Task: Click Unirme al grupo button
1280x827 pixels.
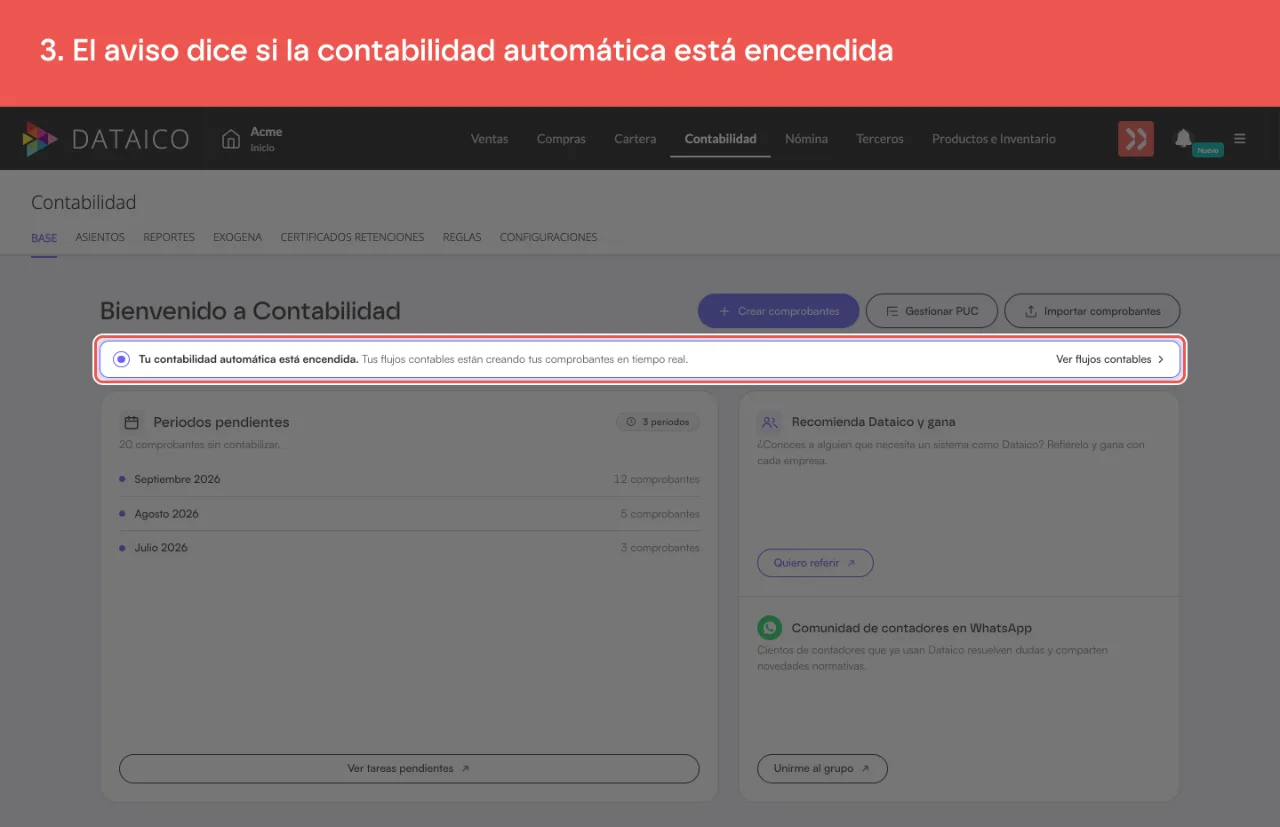Action: click(x=822, y=769)
